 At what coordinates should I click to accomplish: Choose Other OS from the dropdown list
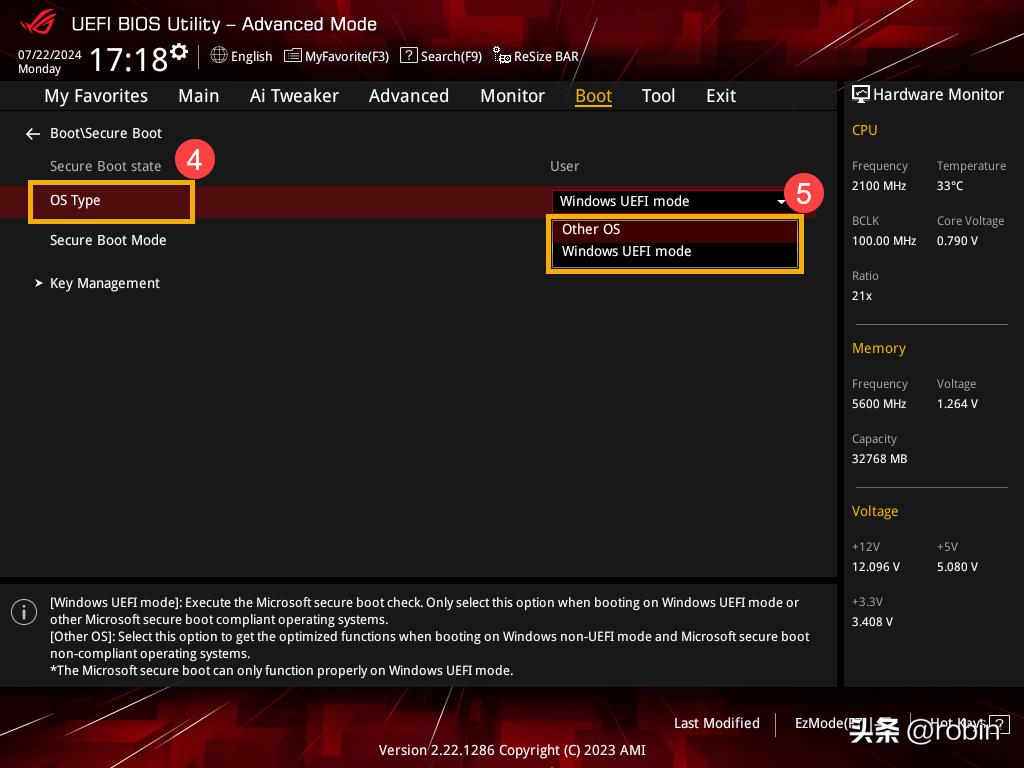point(591,229)
